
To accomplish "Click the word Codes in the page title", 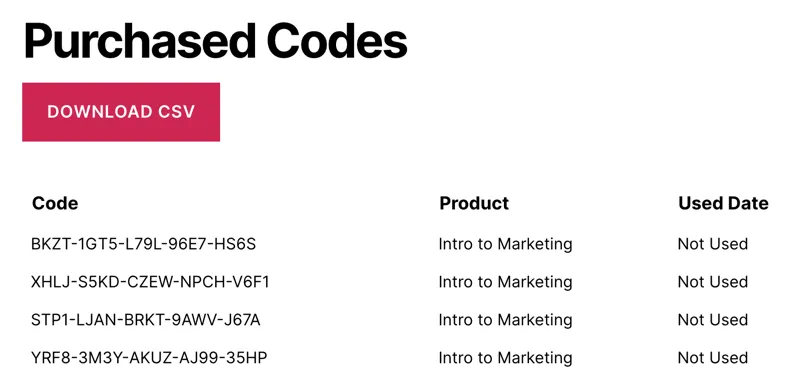I will (x=337, y=41).
